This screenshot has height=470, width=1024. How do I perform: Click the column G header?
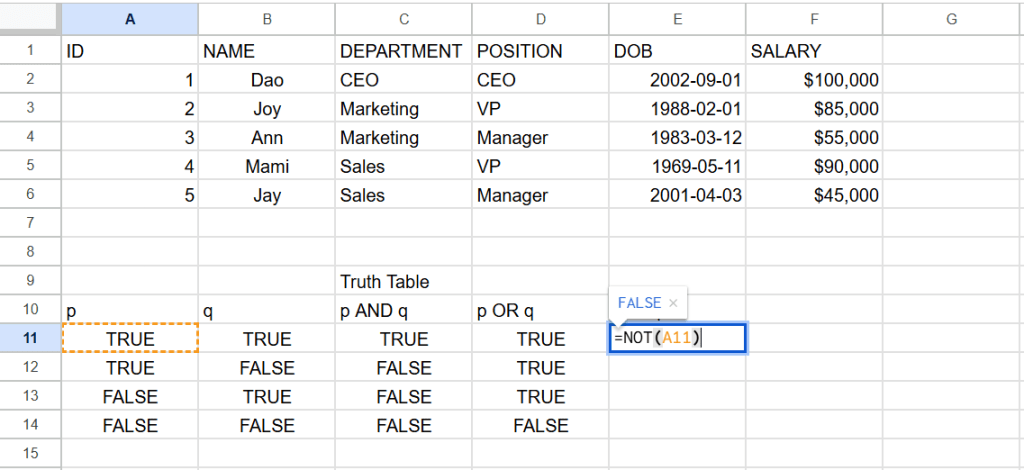tap(951, 18)
